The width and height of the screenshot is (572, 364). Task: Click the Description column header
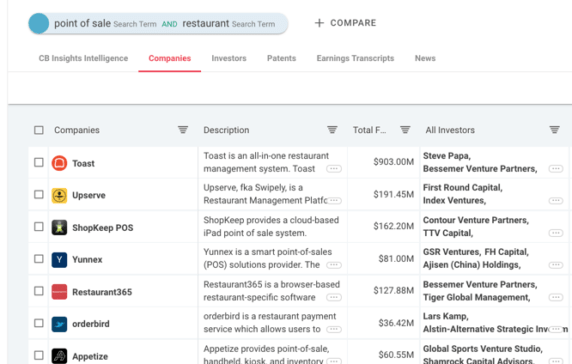coord(226,130)
